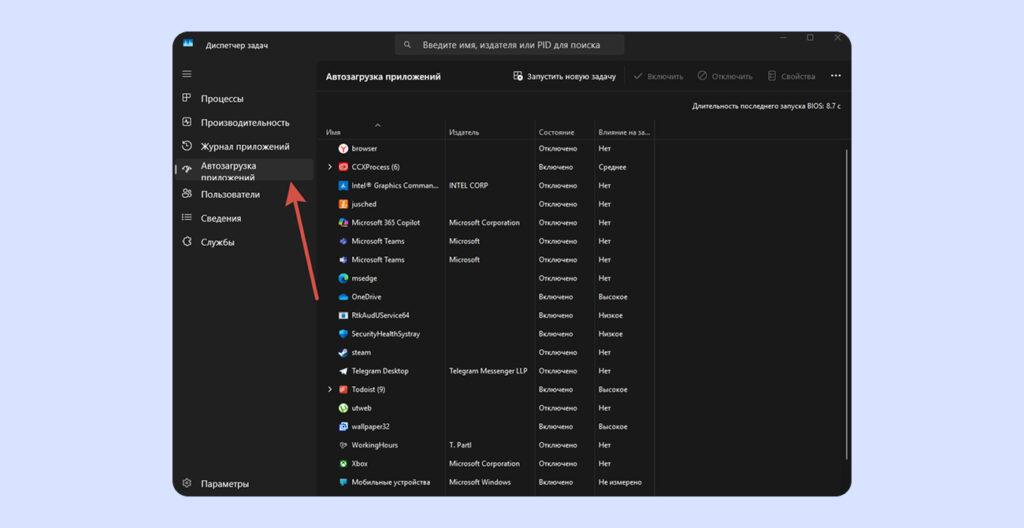Screen dimensions: 1024x528
Task: Click Длительность последнего запуска BIOS text
Action: pos(766,106)
